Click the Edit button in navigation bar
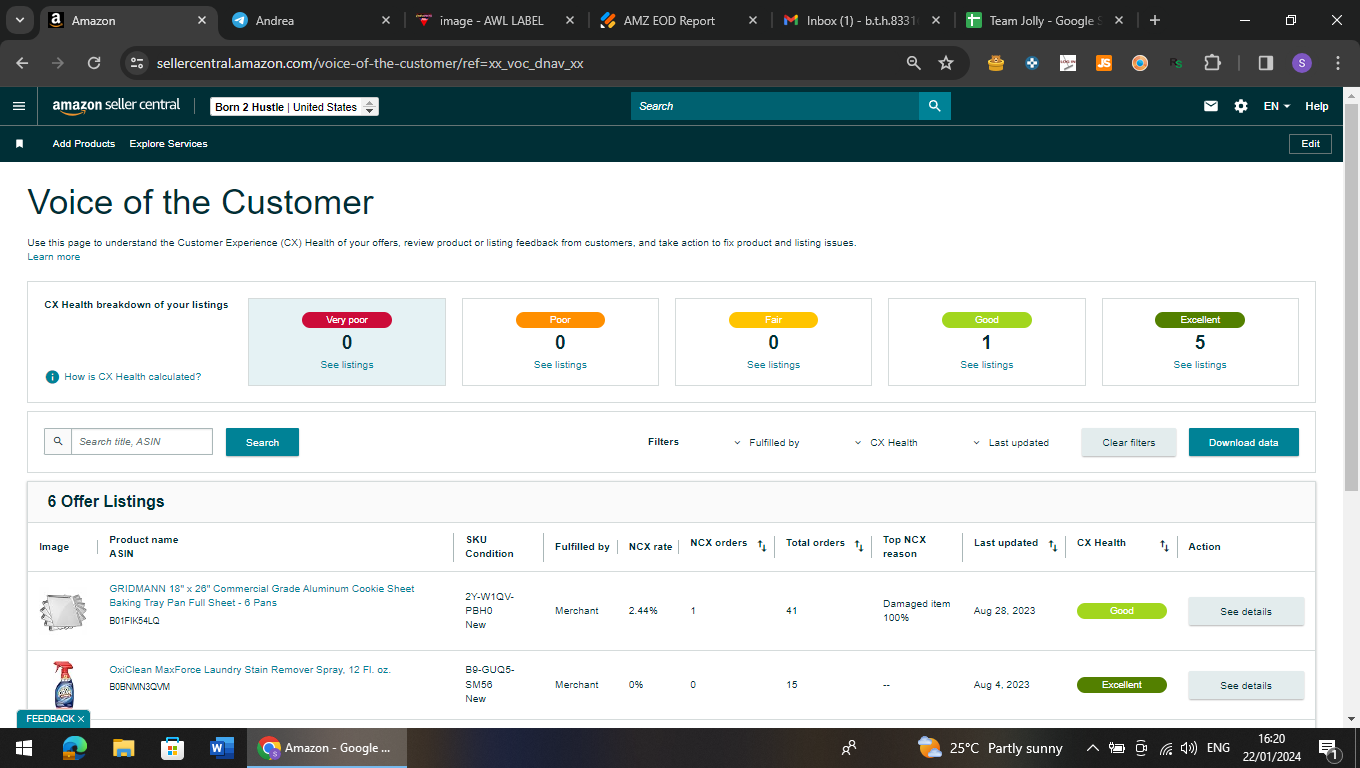This screenshot has width=1360, height=768. click(1310, 144)
